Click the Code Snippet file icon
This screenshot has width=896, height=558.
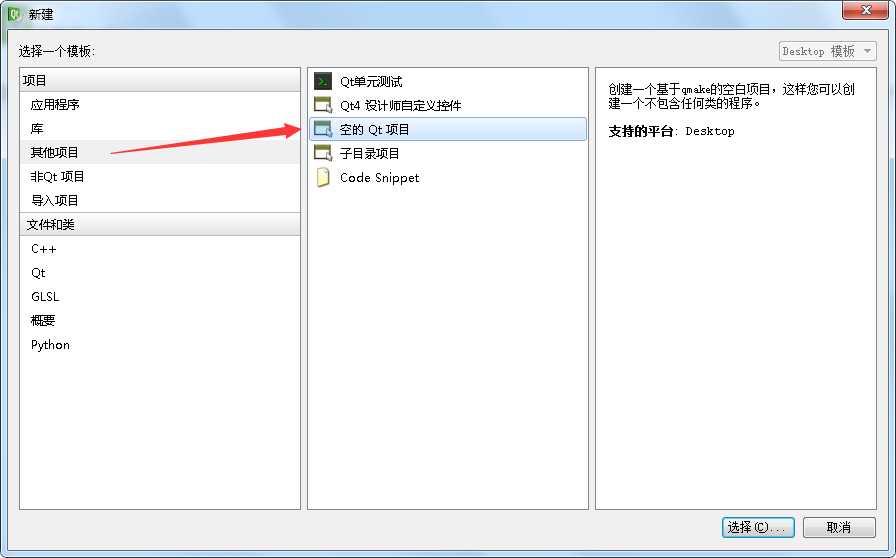click(x=323, y=177)
